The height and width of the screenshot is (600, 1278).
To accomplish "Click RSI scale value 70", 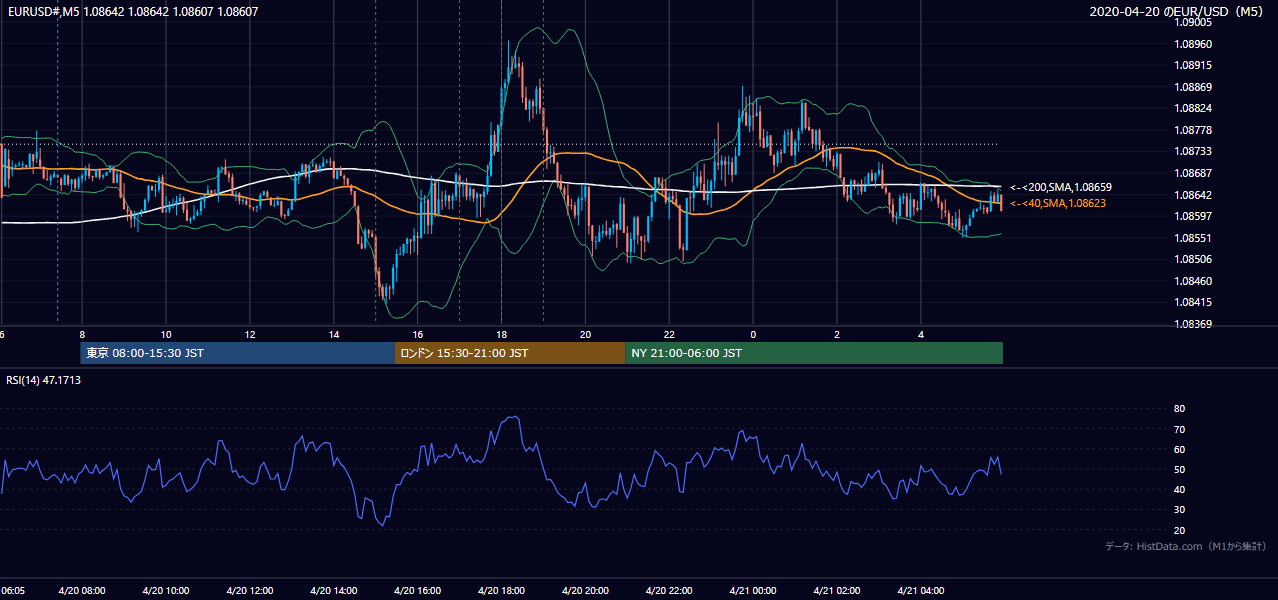I will click(1179, 429).
